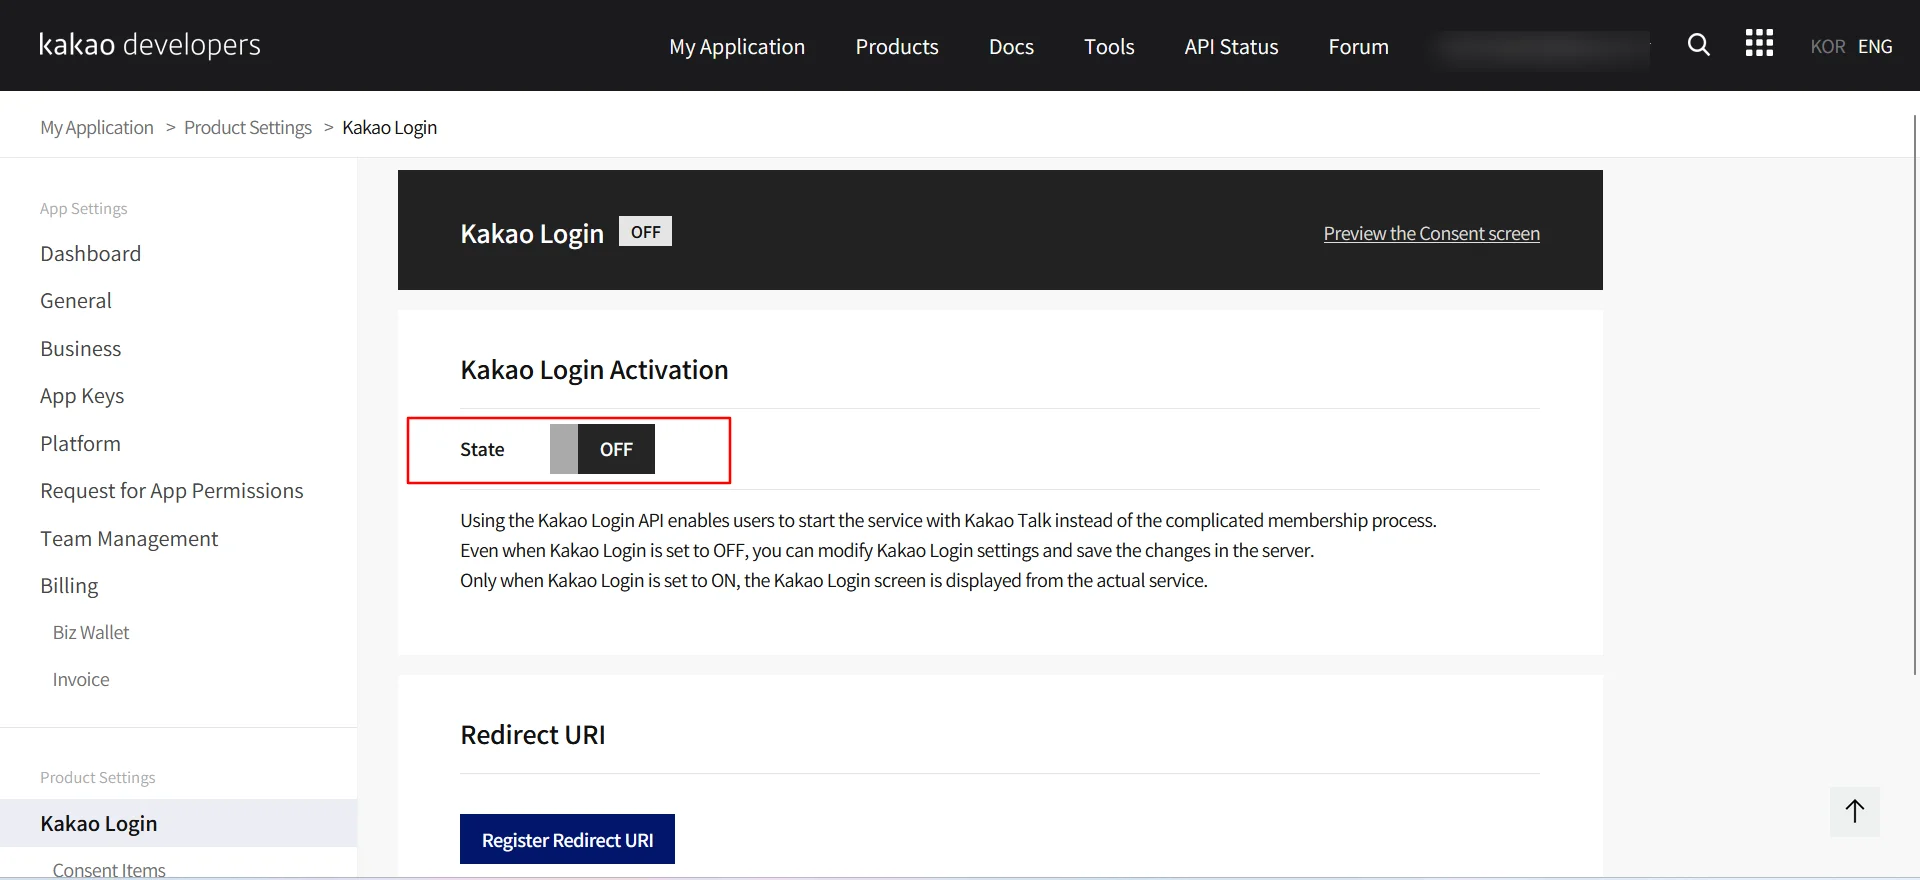Open the Products menu
Viewport: 1920px width, 880px height.
(897, 46)
